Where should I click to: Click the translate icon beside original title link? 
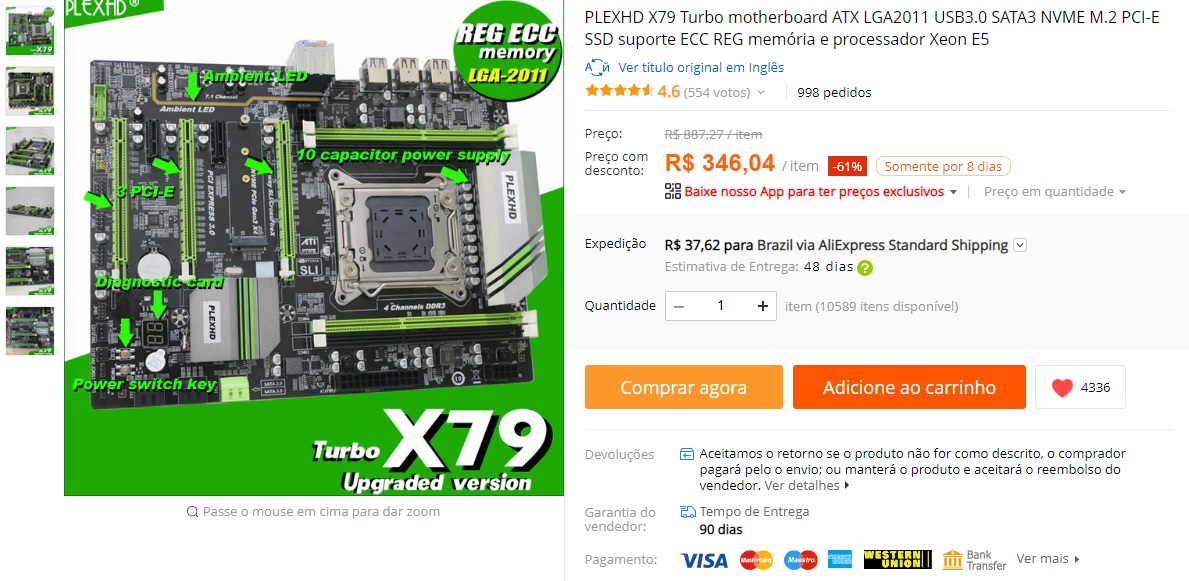point(598,68)
